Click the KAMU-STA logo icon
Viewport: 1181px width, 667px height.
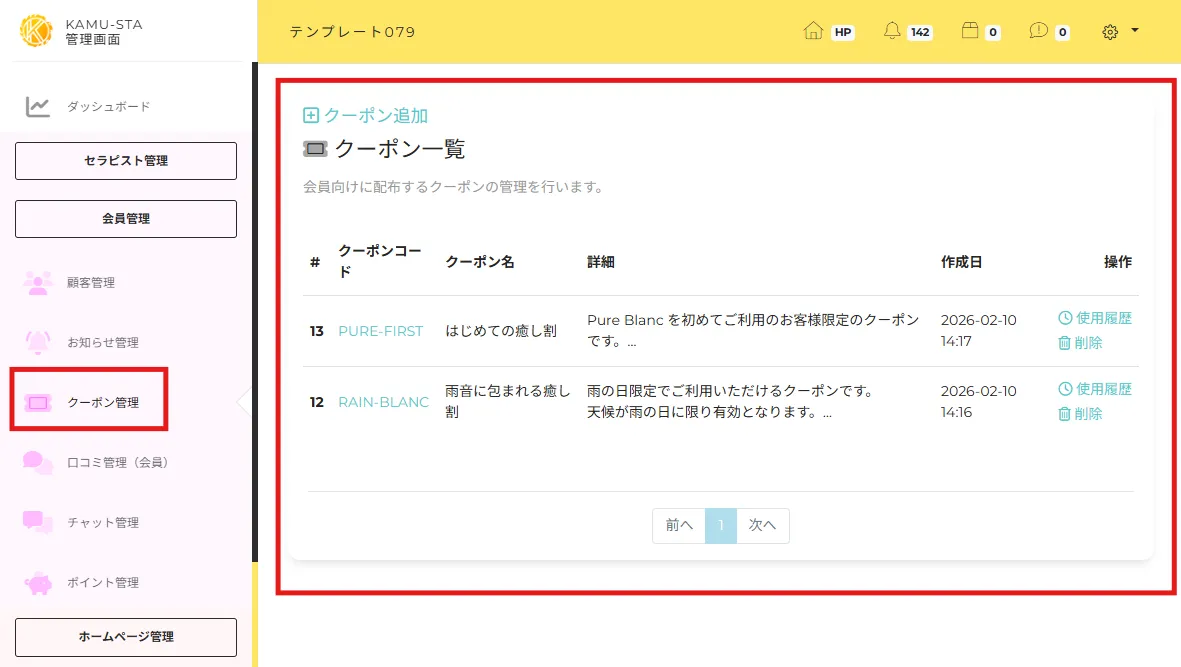pyautogui.click(x=36, y=31)
